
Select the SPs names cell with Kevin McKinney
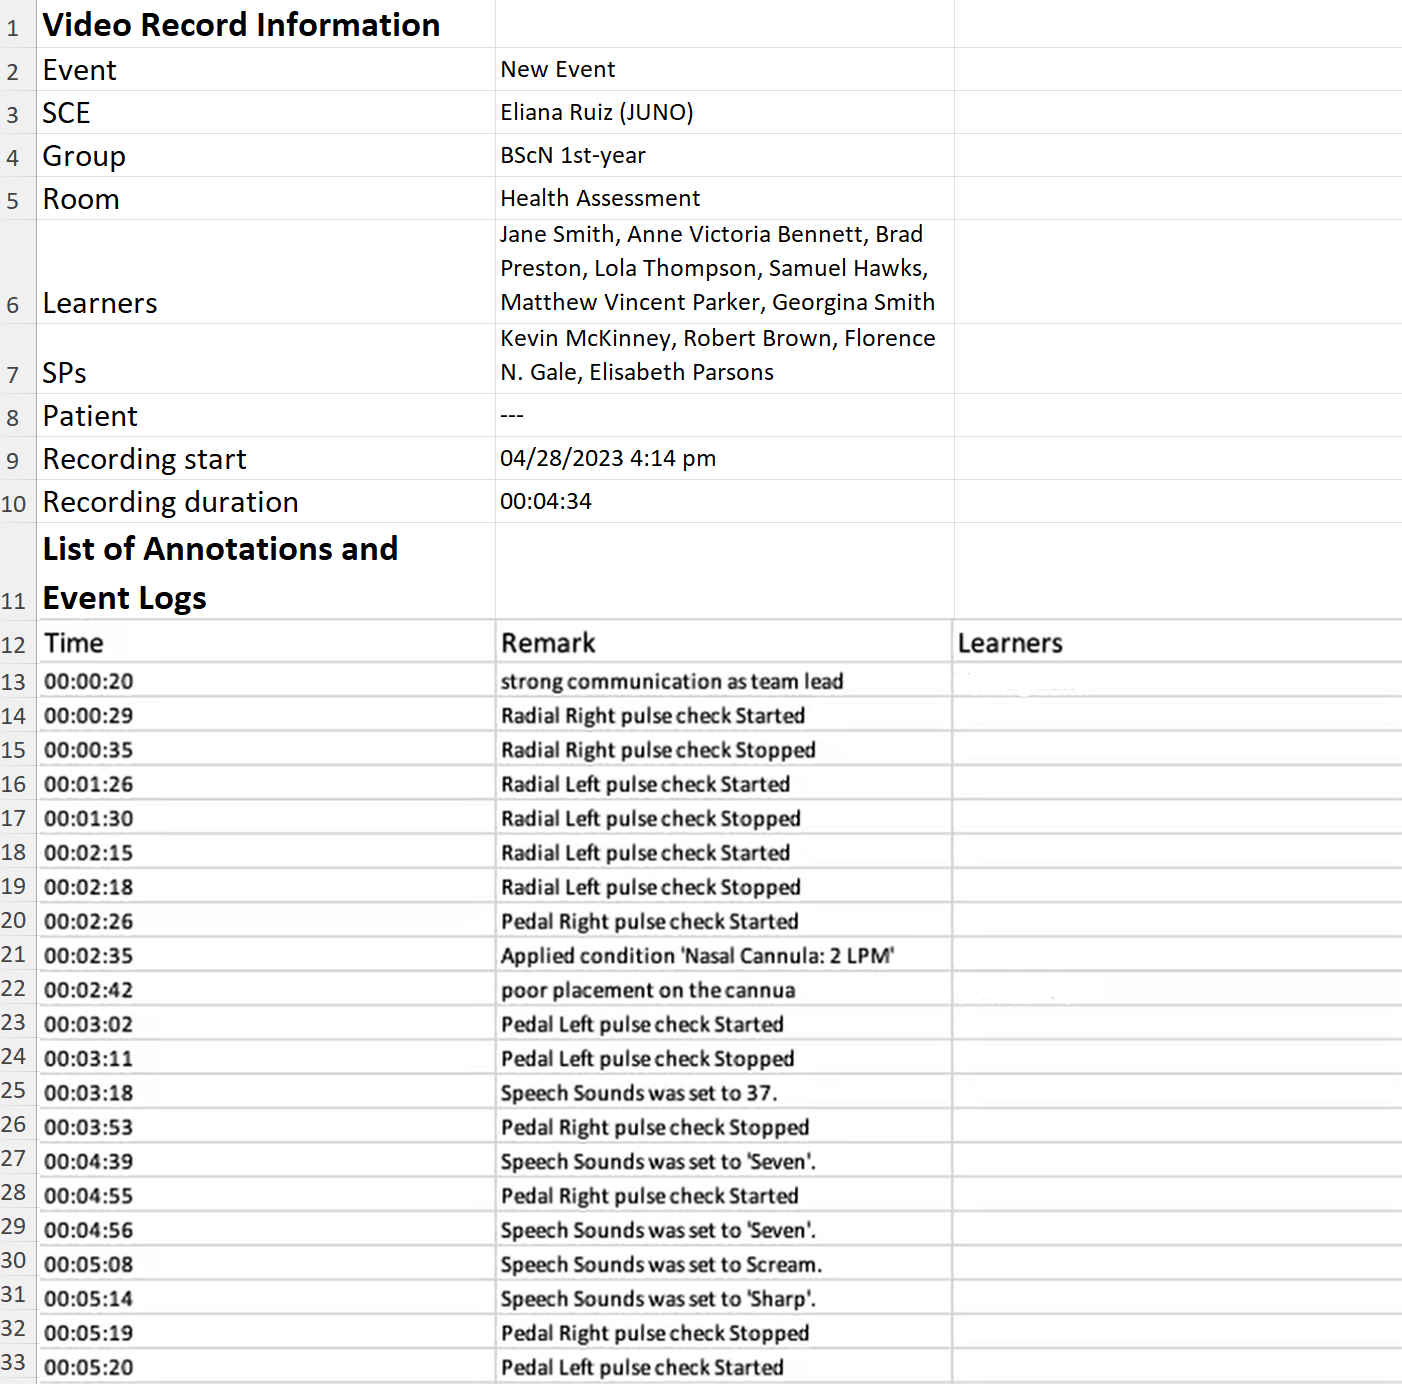point(725,355)
